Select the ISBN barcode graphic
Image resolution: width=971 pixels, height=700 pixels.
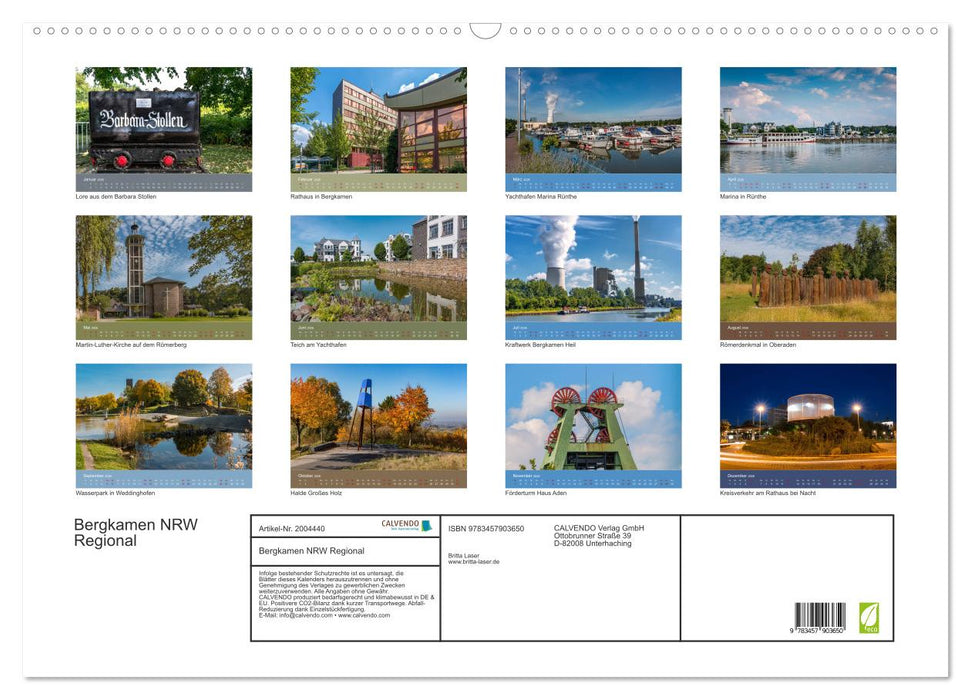point(820,614)
